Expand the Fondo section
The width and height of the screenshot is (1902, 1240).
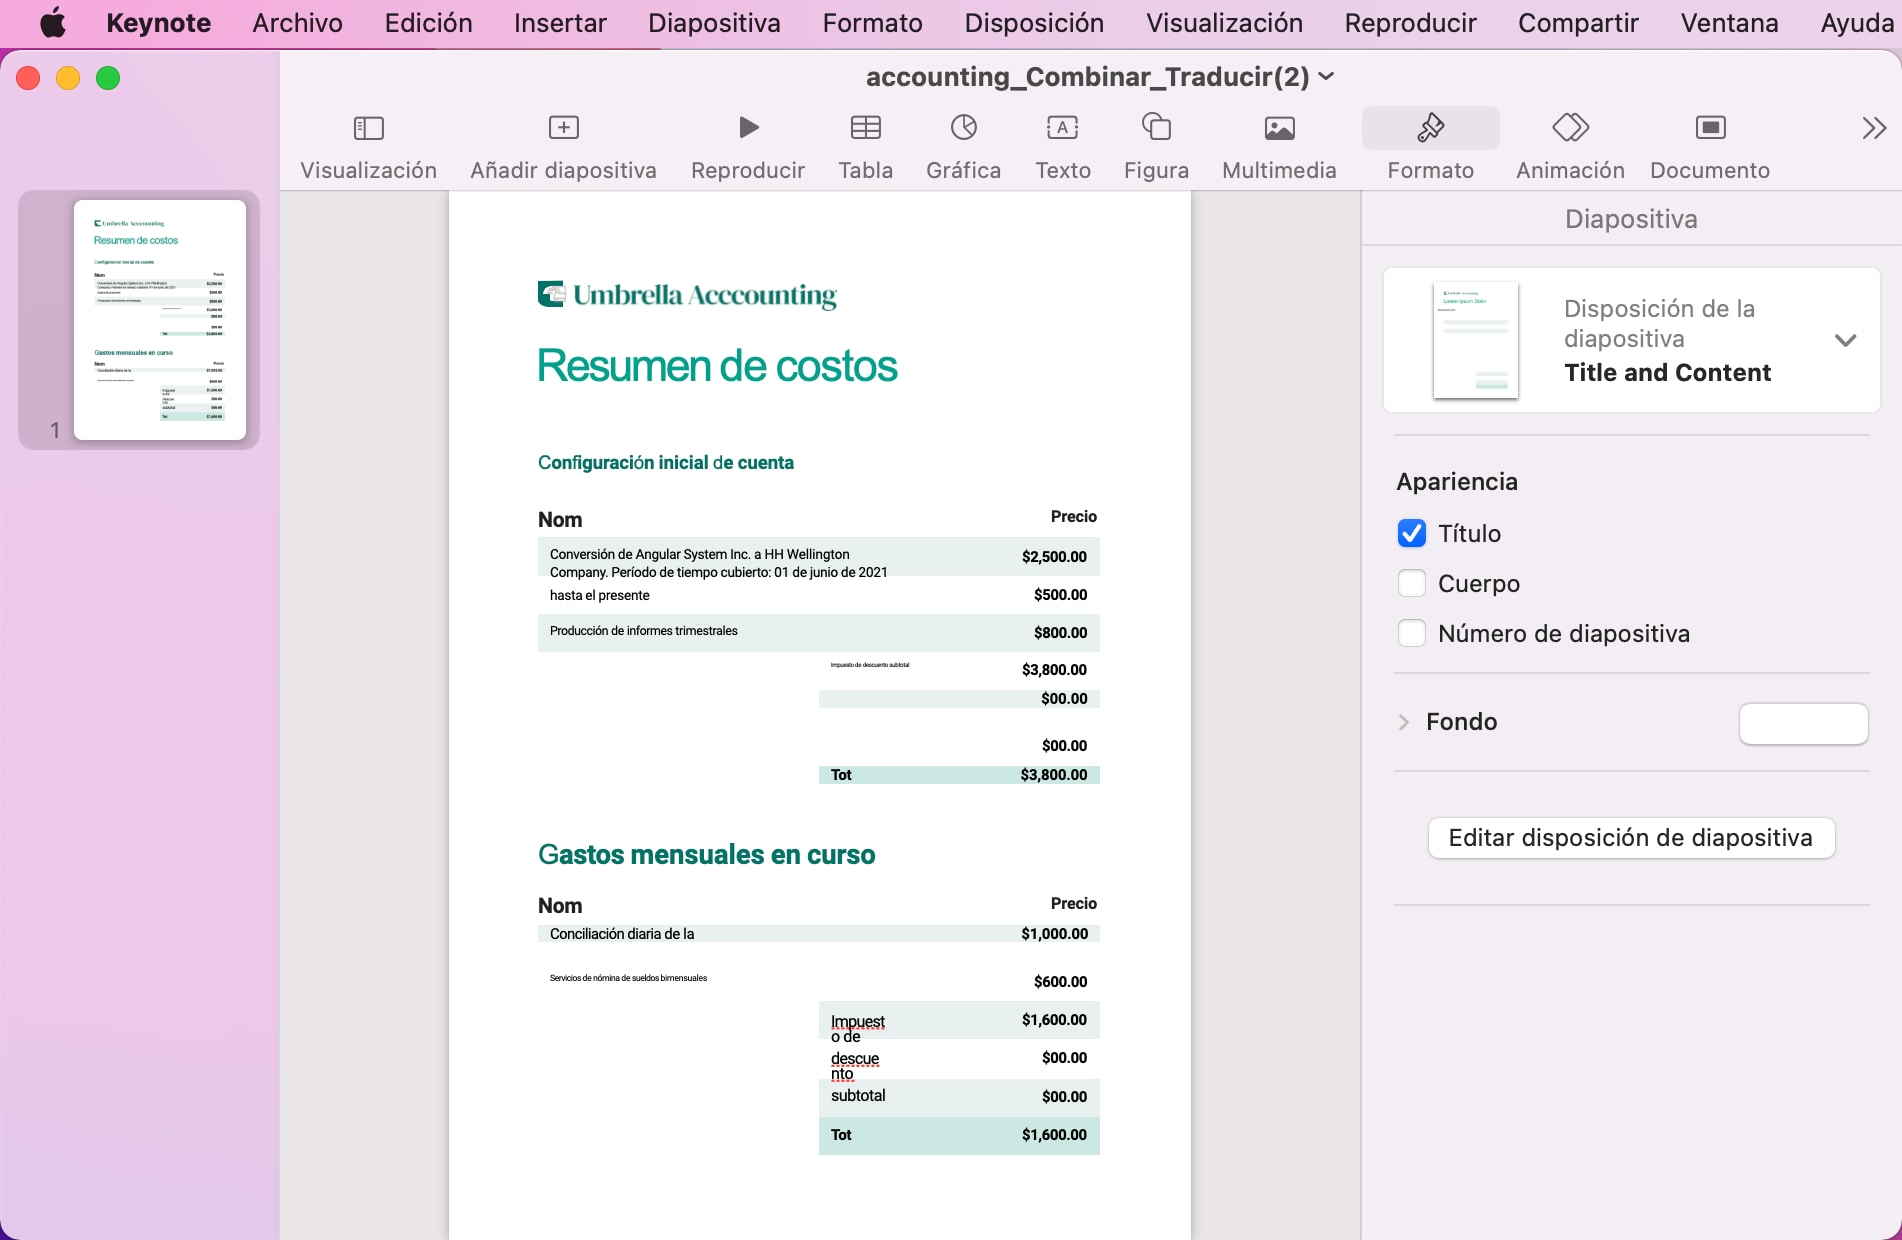pyautogui.click(x=1403, y=722)
